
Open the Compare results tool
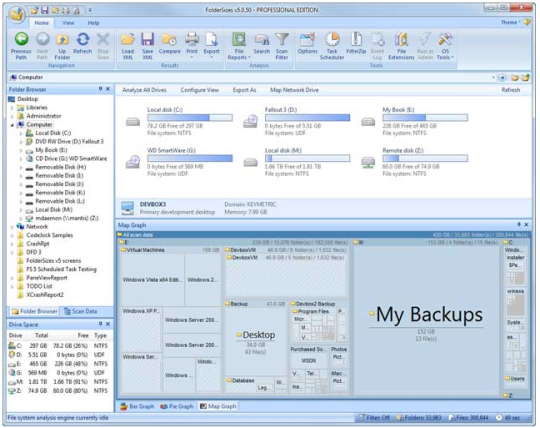pos(169,43)
